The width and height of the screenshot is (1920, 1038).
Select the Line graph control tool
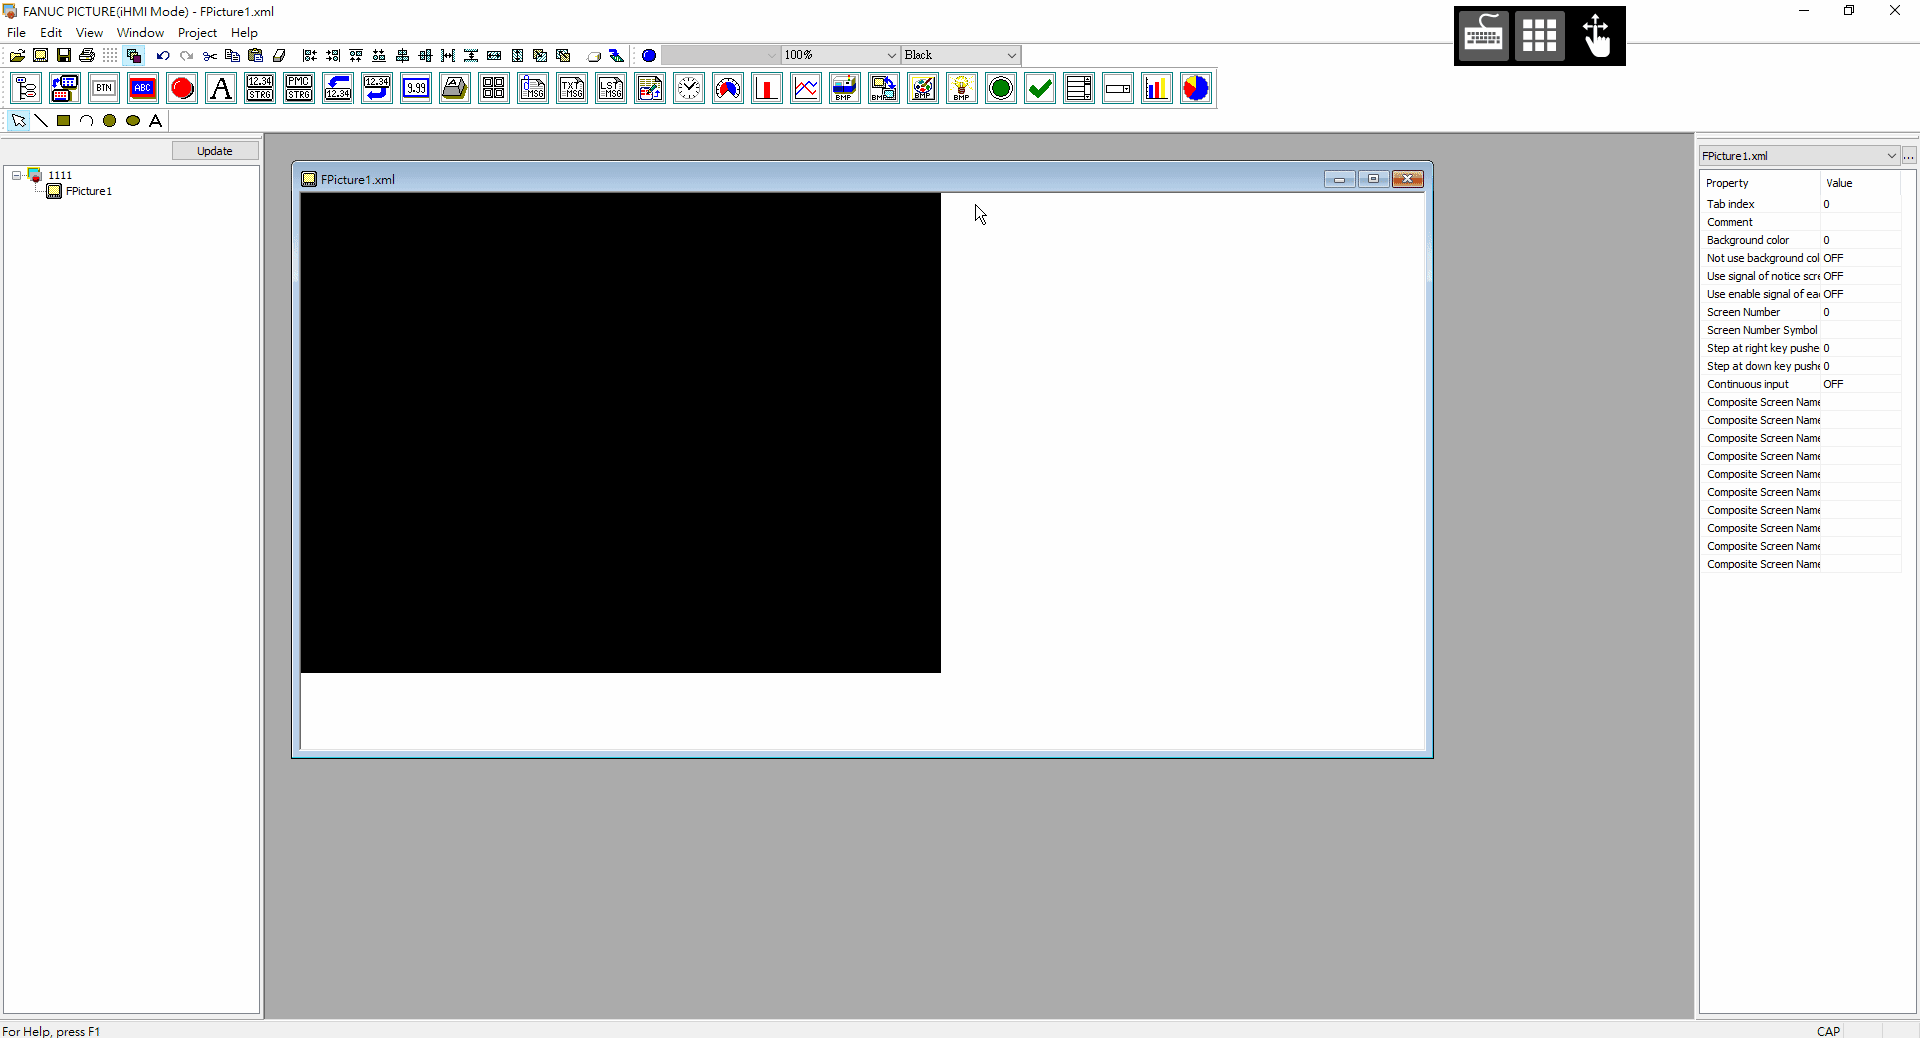tap(806, 89)
